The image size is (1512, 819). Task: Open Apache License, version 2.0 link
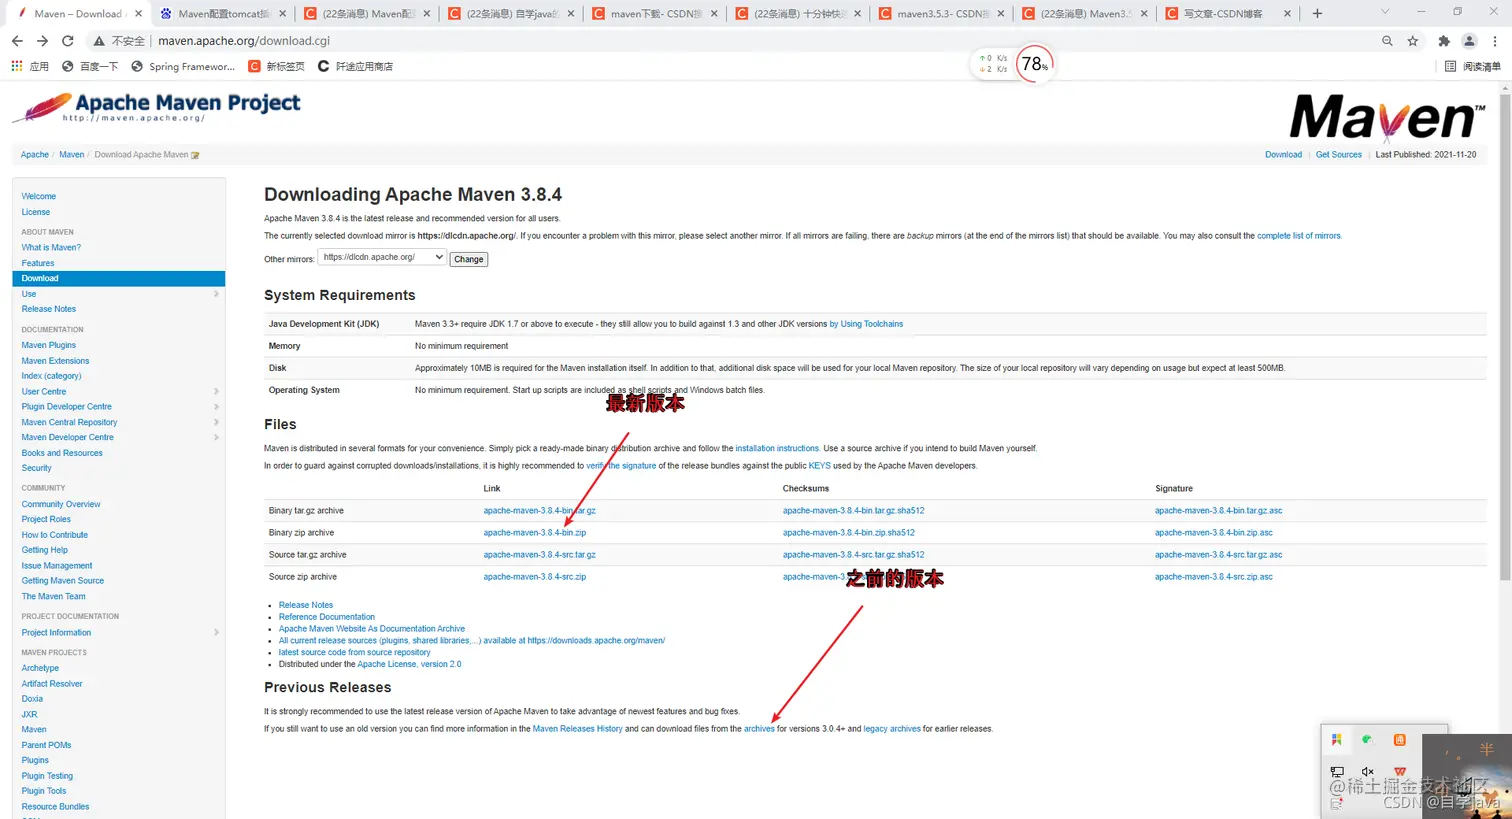(409, 664)
